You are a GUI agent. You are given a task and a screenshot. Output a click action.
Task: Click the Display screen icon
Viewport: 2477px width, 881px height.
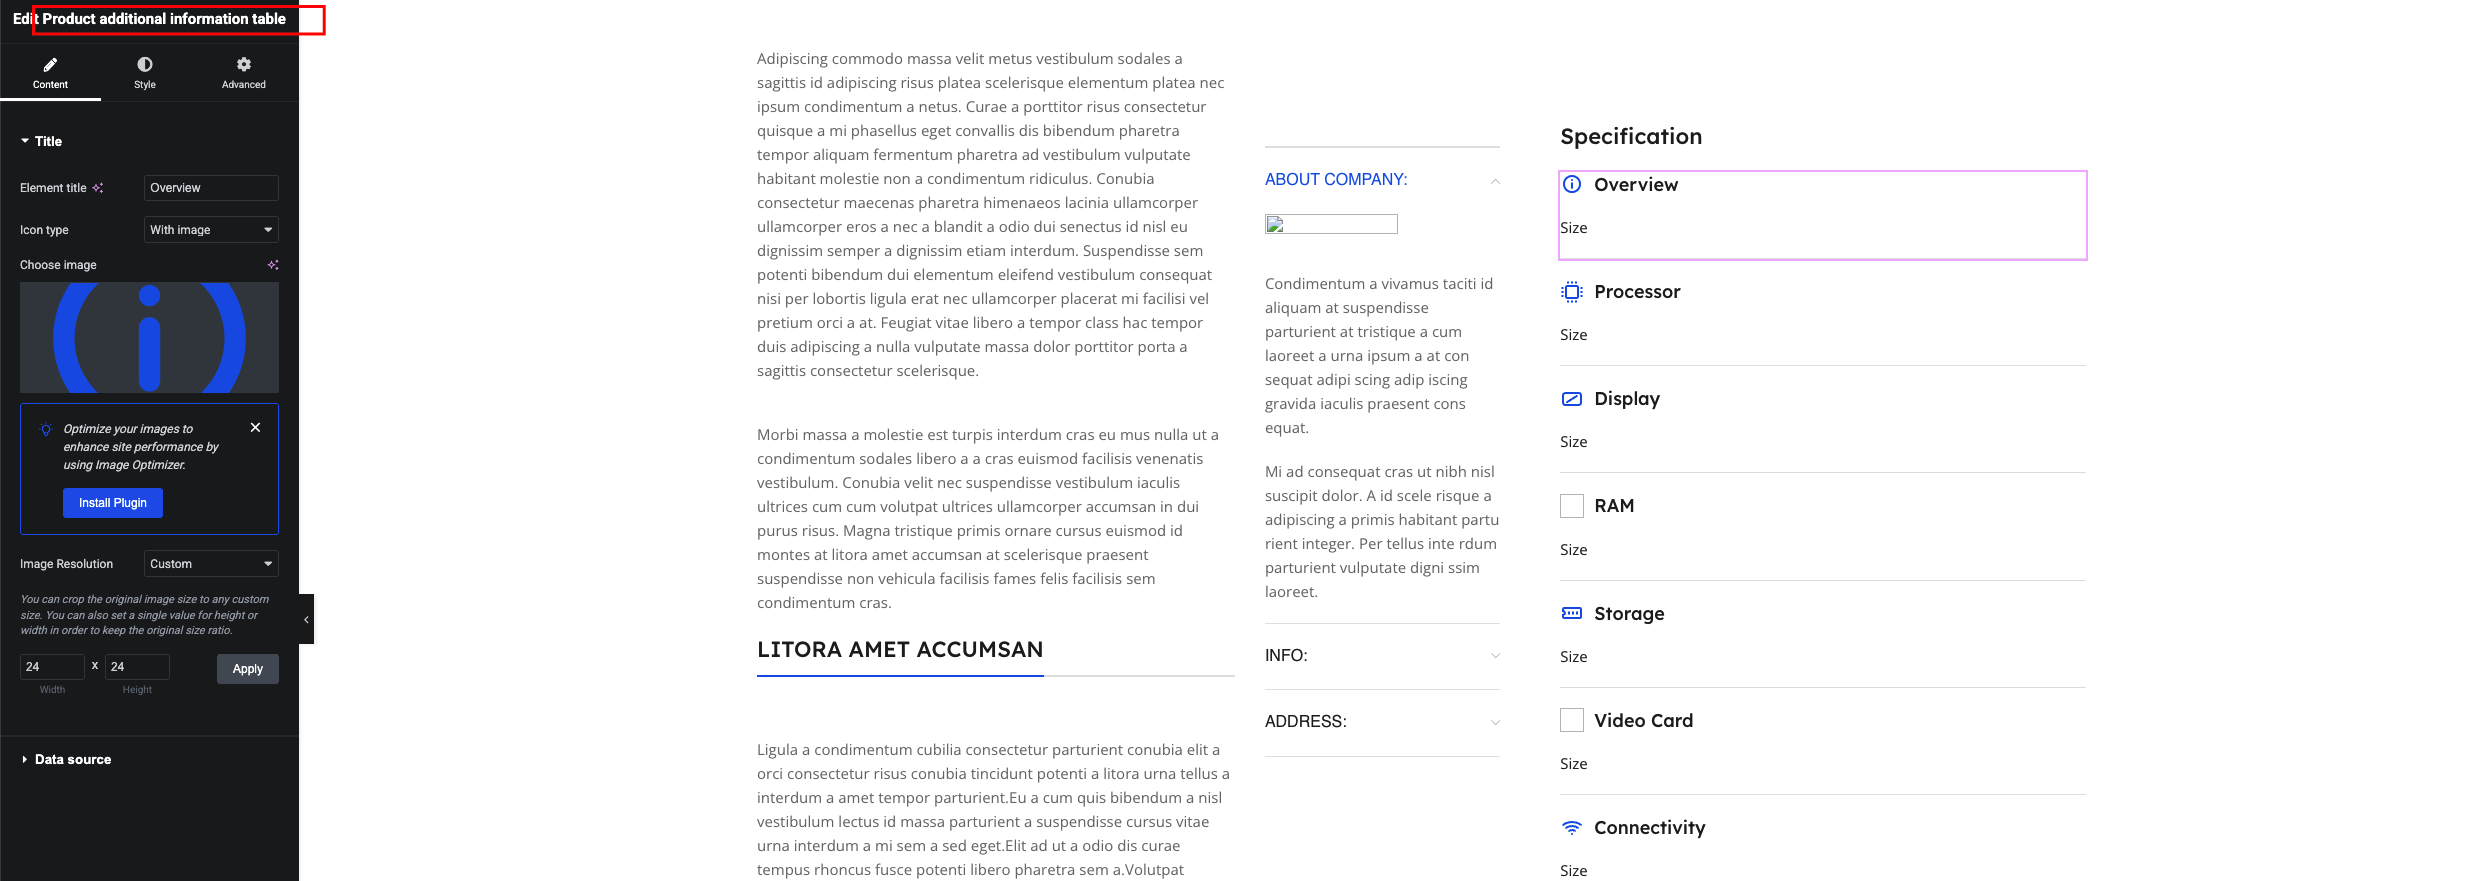1572,399
